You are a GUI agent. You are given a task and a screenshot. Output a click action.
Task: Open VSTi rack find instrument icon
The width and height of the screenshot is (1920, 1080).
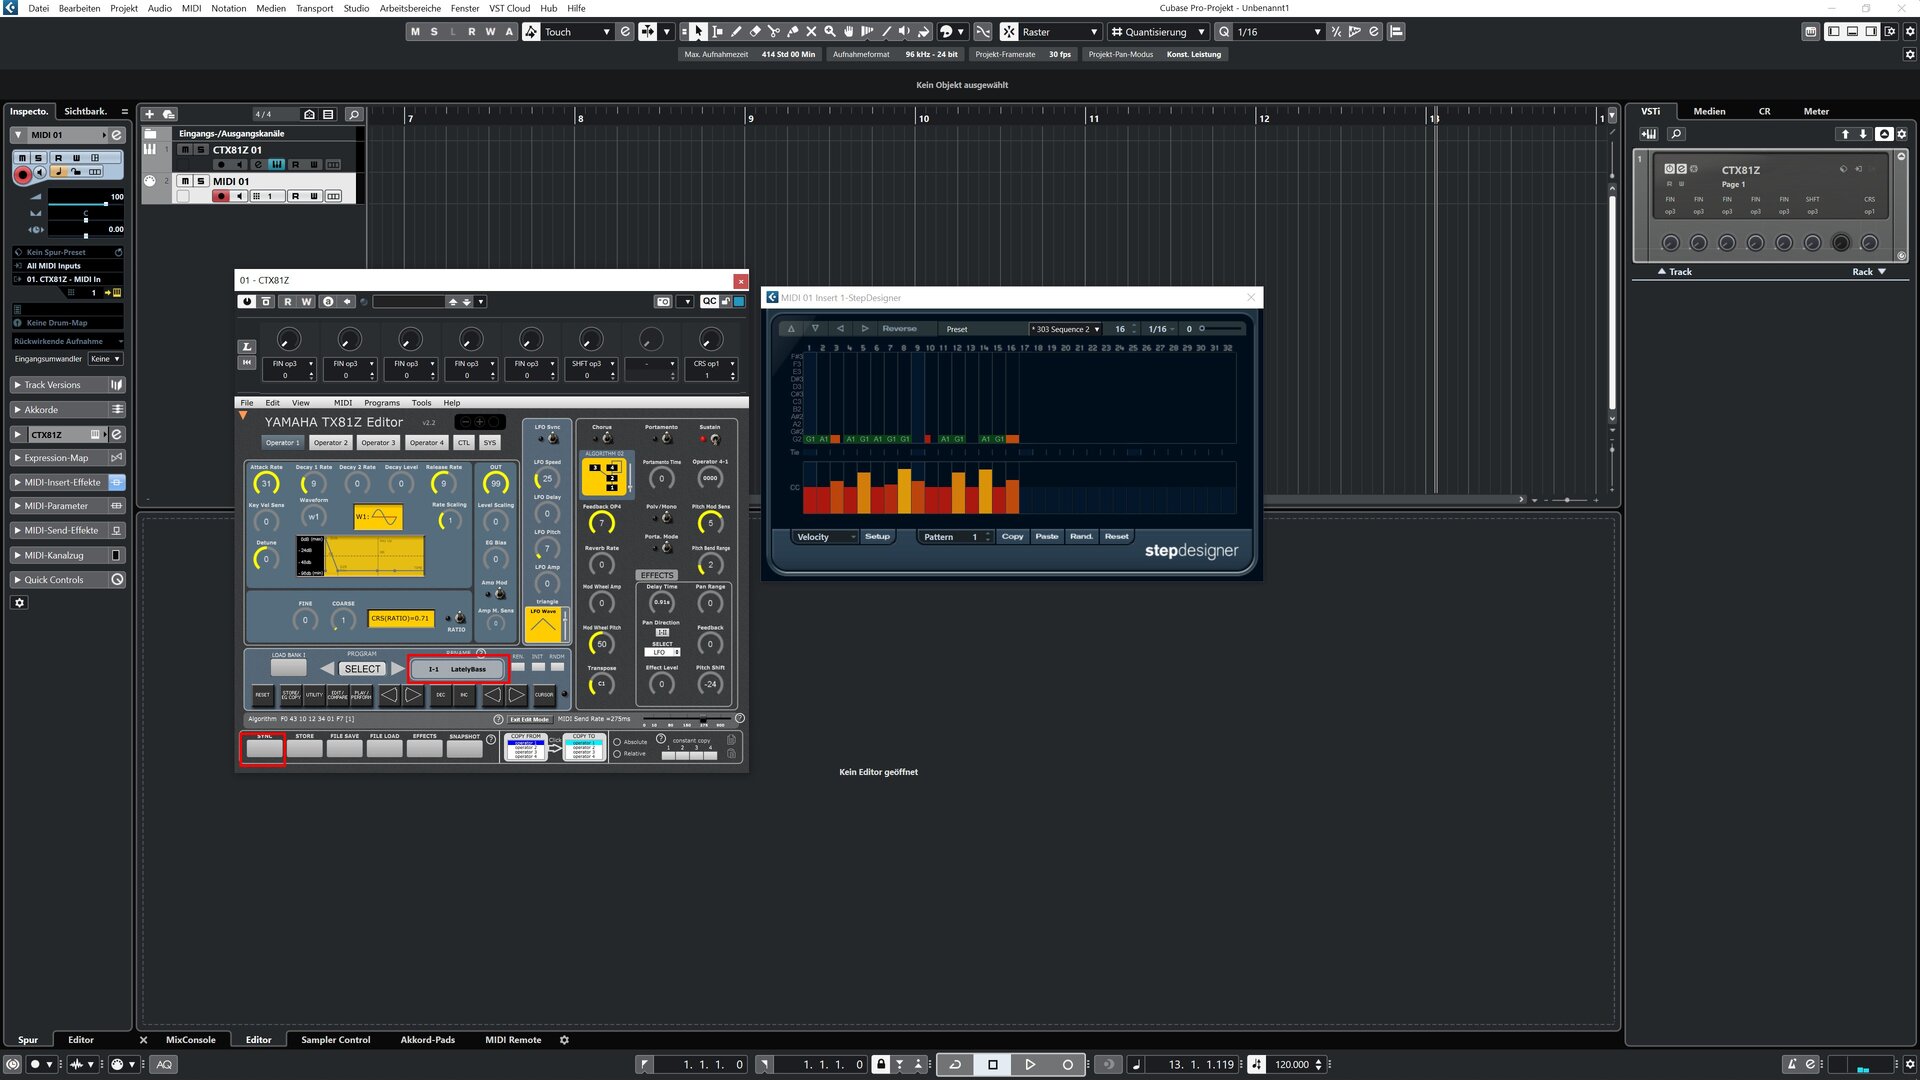tap(1677, 134)
